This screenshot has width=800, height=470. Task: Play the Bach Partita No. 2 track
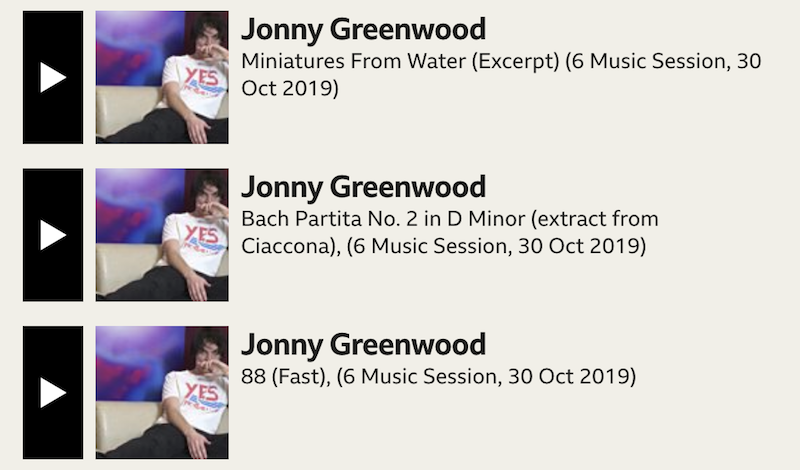pyautogui.click(x=53, y=234)
